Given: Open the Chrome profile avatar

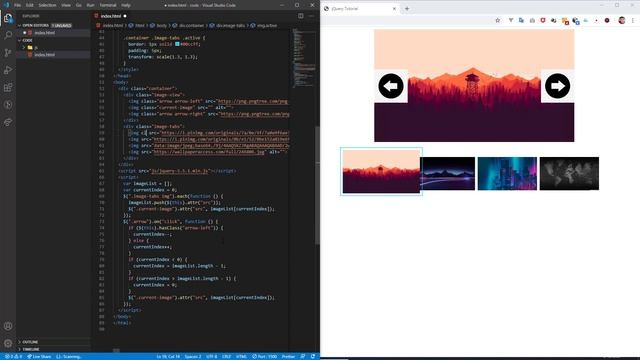Looking at the screenshot, I should tap(622, 20).
